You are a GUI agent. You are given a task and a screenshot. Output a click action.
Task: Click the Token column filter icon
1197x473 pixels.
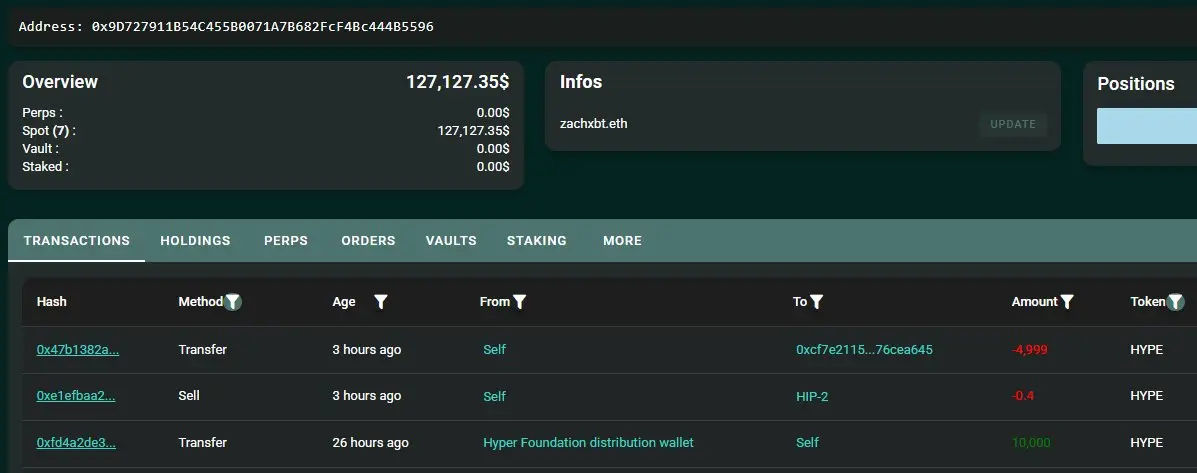coord(1176,301)
